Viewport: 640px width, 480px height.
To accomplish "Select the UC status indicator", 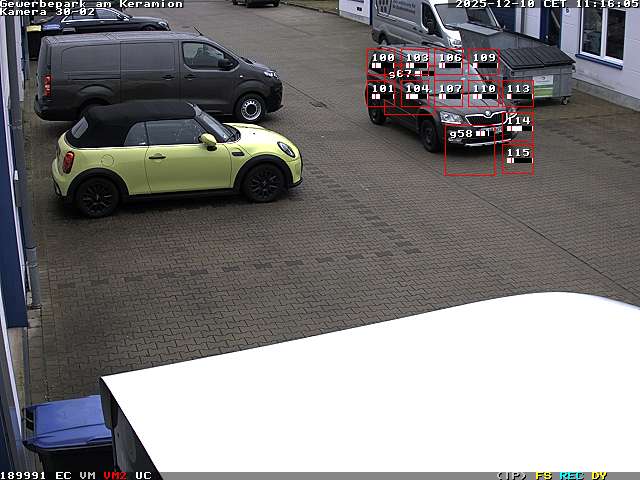I will [x=143, y=475].
